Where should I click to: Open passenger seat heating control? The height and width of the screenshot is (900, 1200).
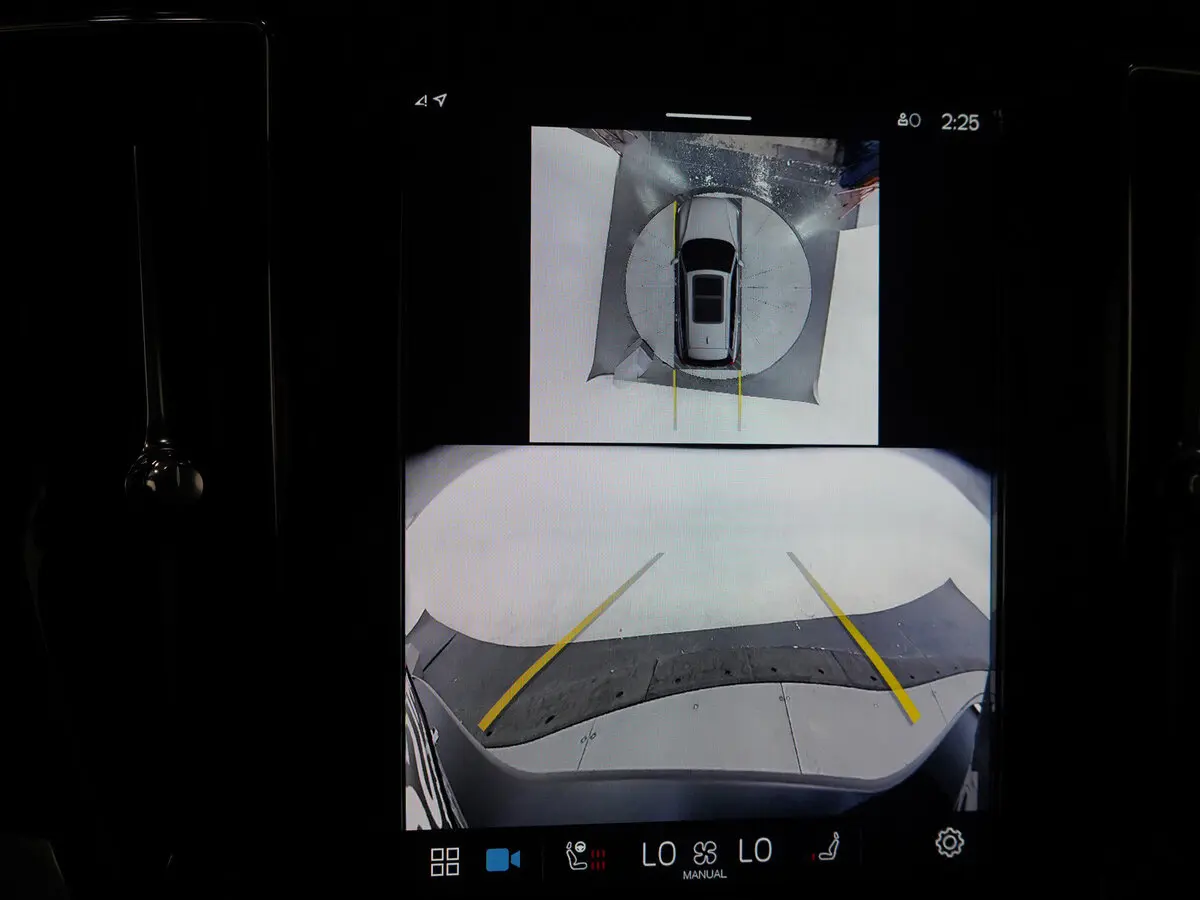tap(826, 851)
